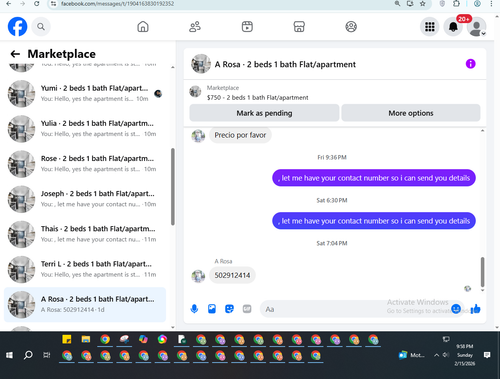Open the notifications bell icon

click(453, 27)
